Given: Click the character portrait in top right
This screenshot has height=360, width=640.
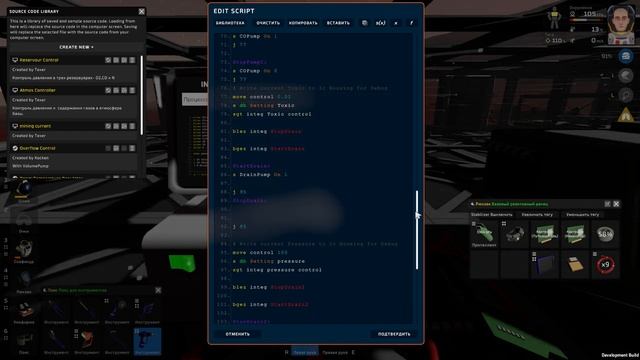Looking at the screenshot, I should (621, 24).
